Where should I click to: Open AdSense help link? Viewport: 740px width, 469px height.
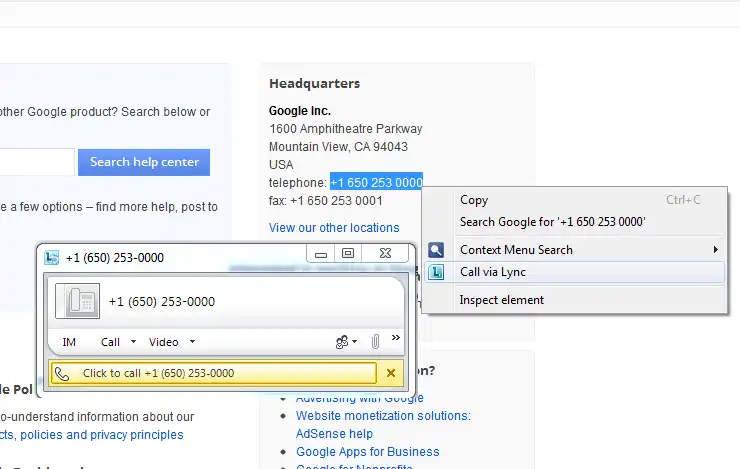point(334,434)
